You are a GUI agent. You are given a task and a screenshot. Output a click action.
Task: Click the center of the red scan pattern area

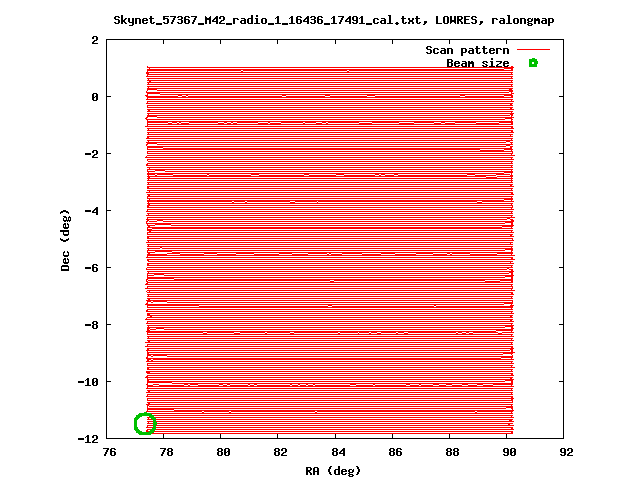tap(330, 250)
